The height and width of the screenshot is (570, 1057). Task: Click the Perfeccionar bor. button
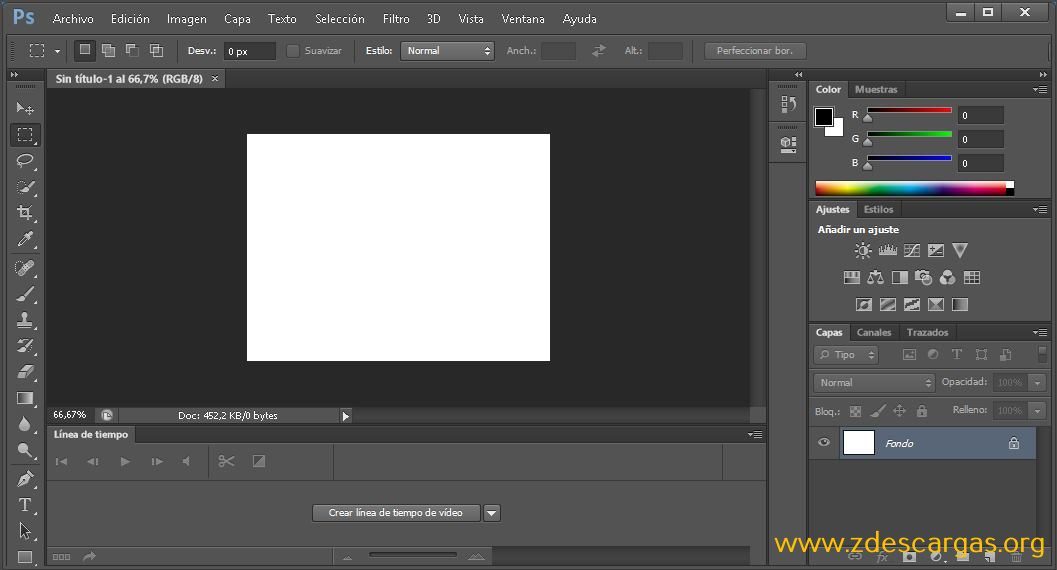755,51
